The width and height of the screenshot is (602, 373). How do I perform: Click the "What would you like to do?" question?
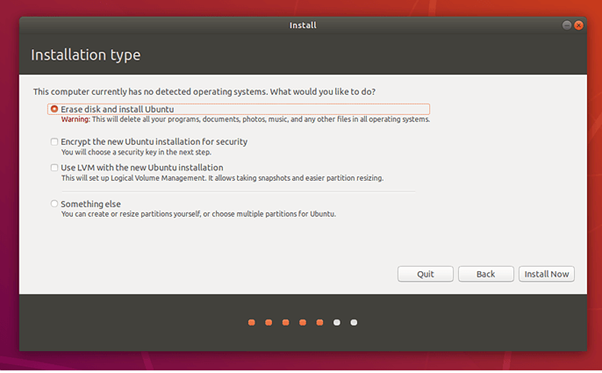pos(322,92)
